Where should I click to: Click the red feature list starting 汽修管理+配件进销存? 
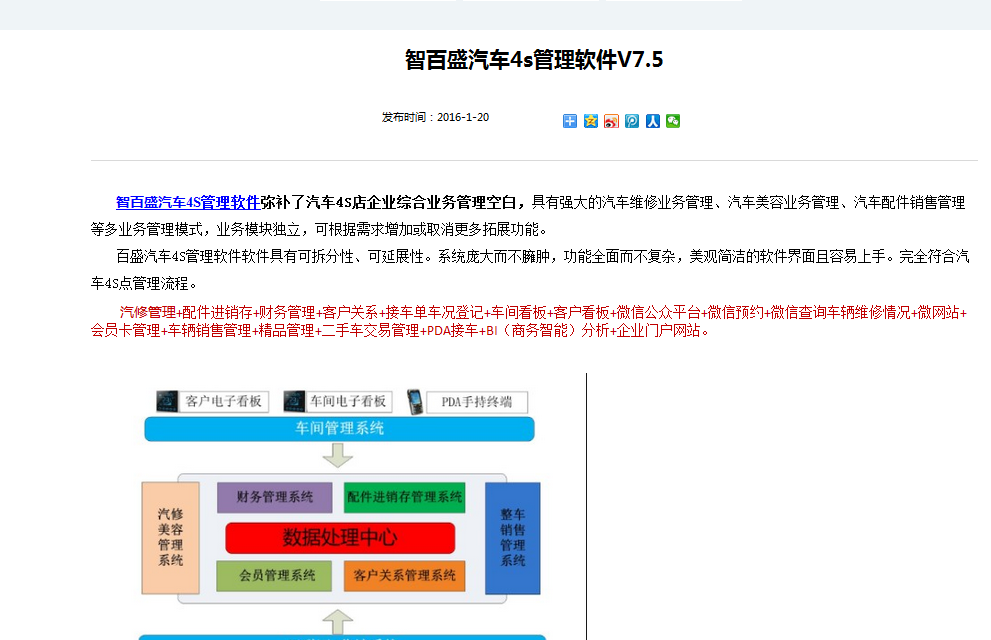528,321
